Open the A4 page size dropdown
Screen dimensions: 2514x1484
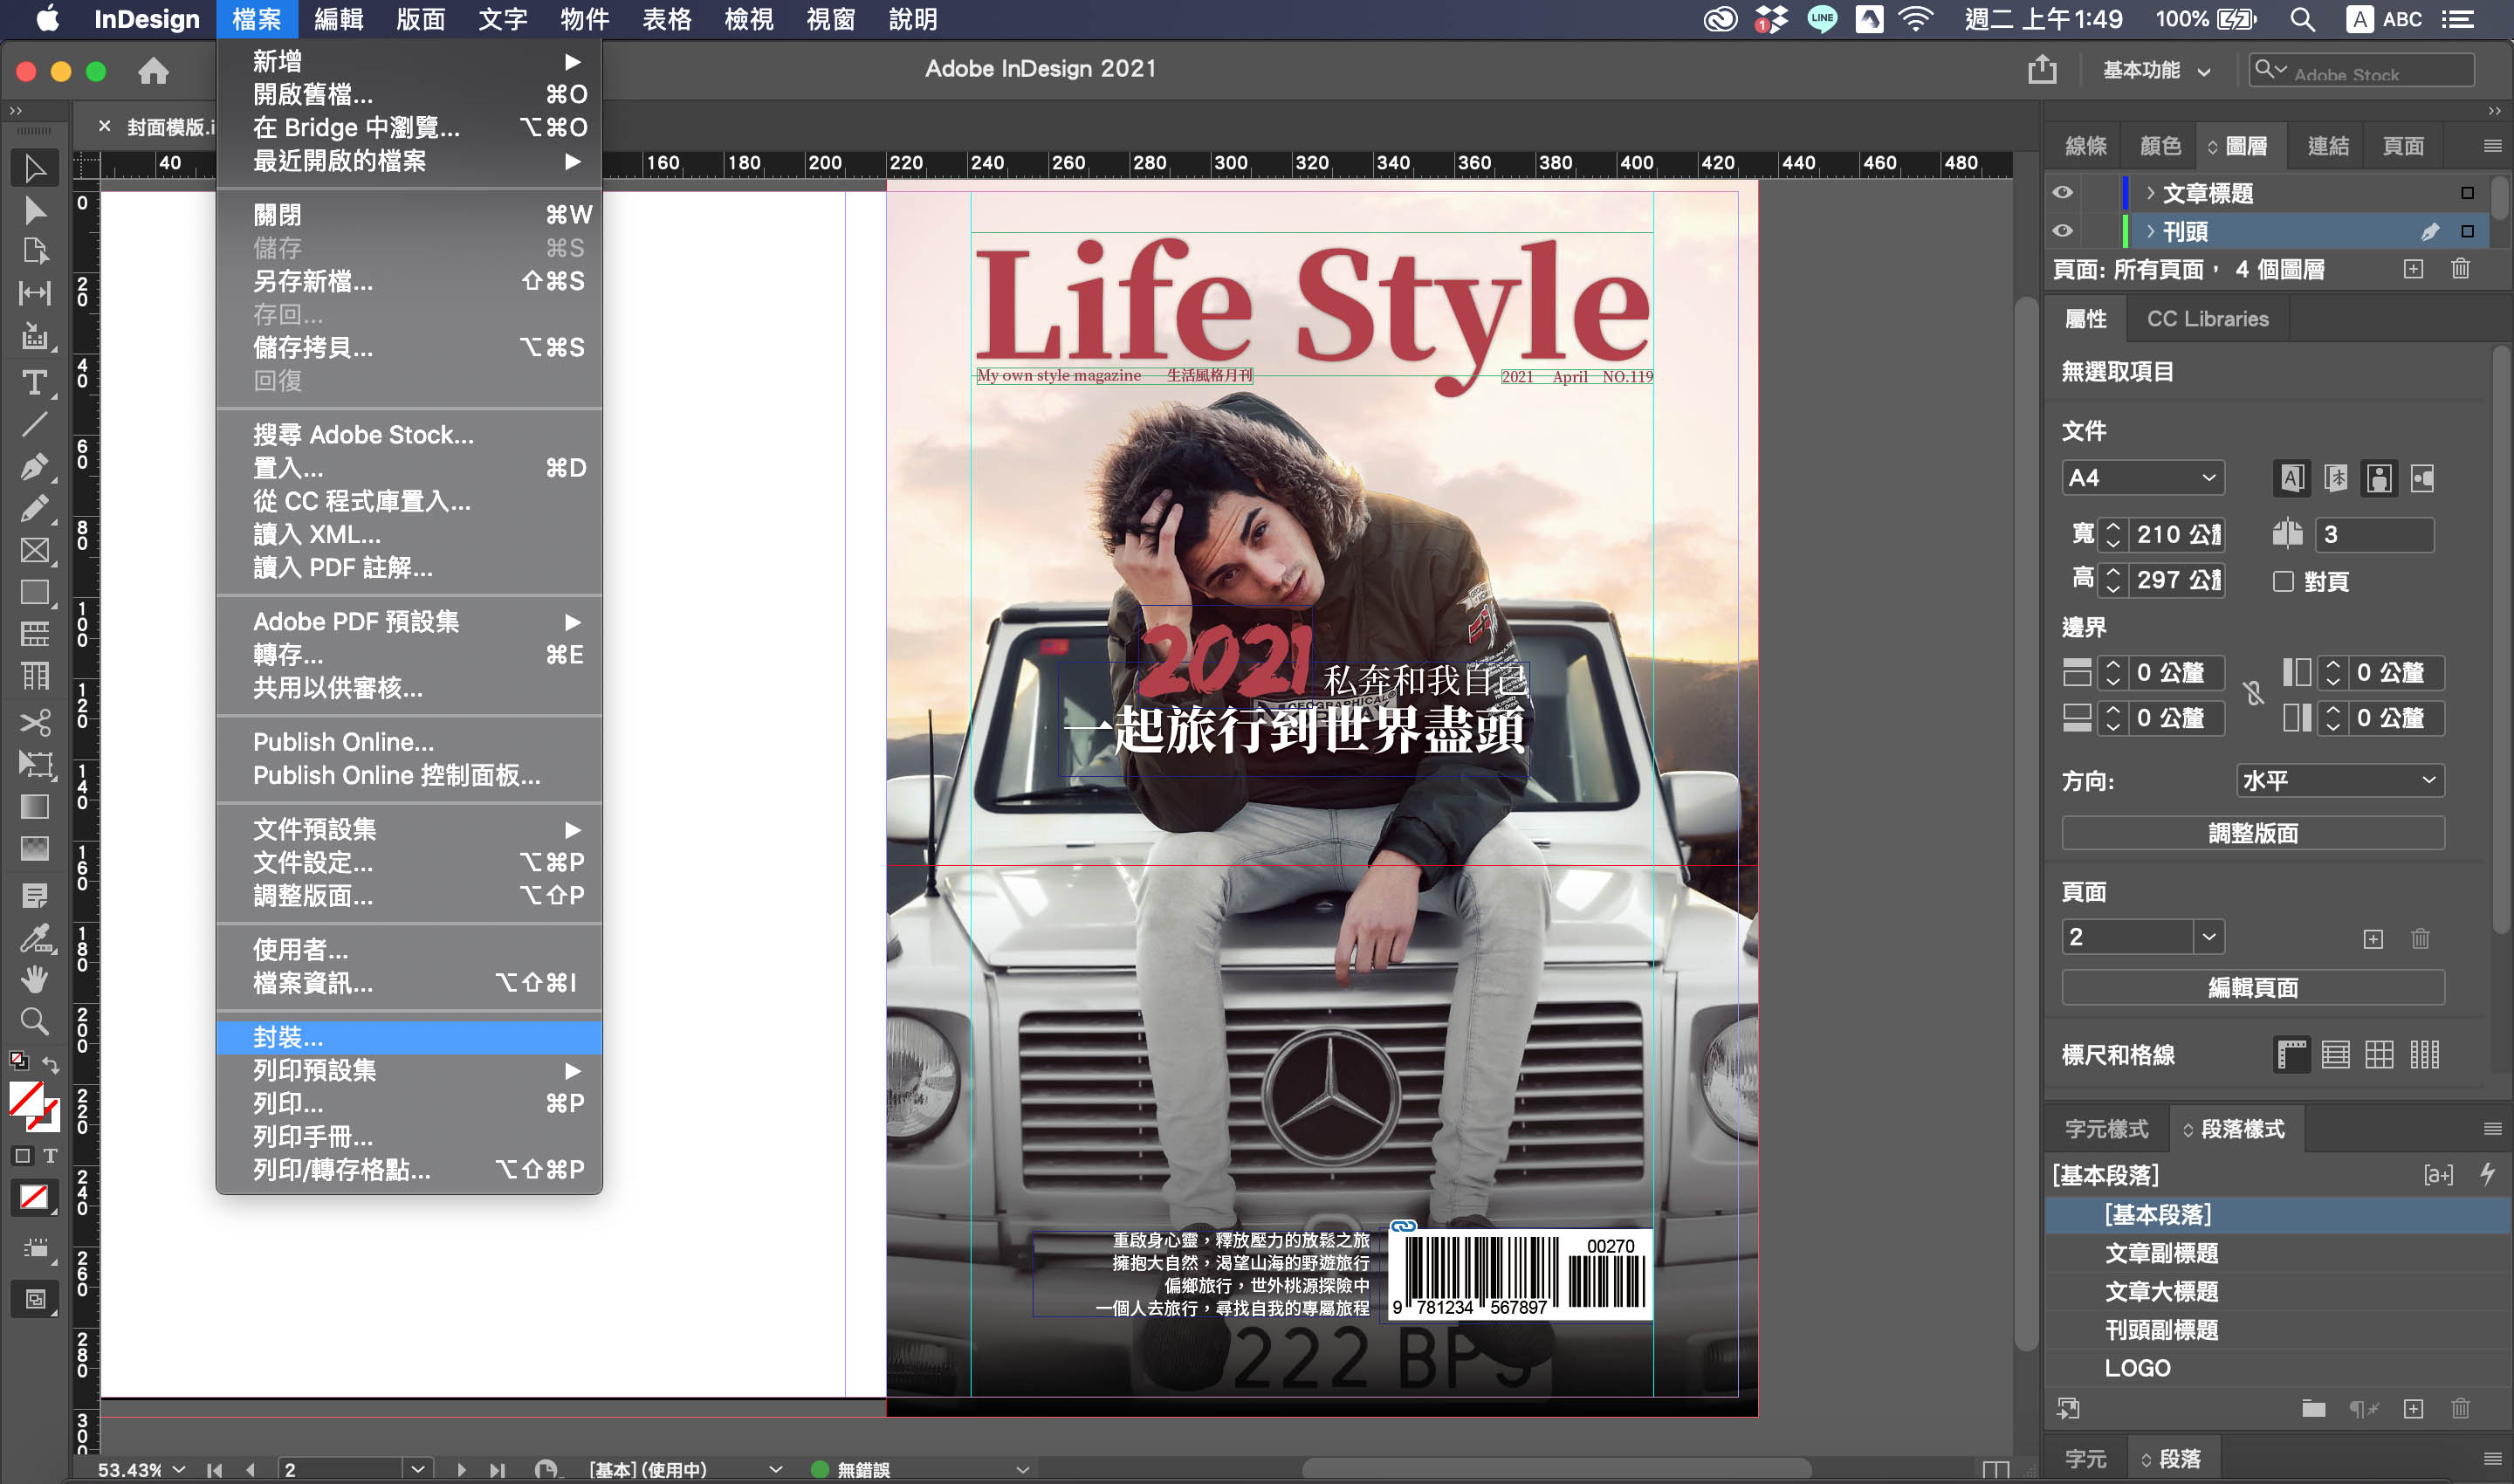point(2143,478)
